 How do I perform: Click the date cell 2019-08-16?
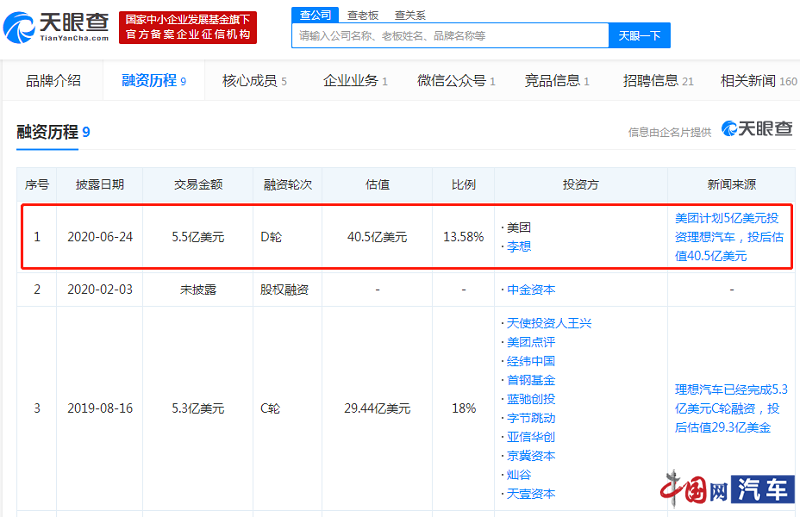tap(100, 408)
